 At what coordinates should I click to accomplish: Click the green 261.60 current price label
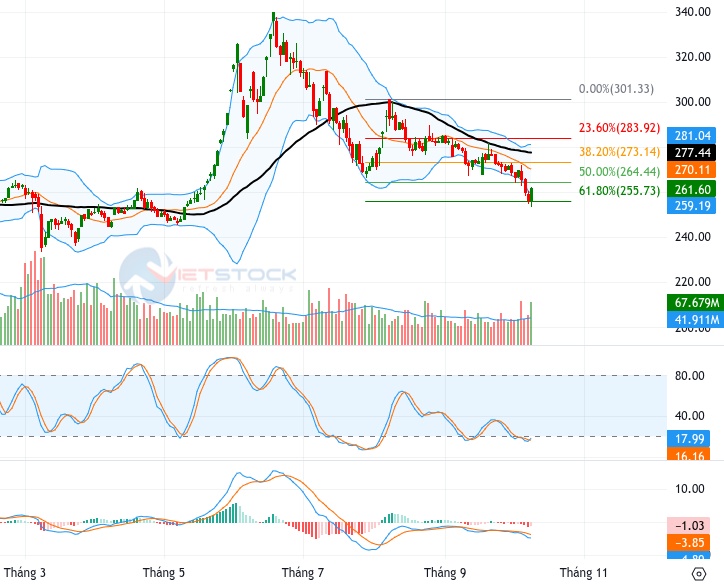(692, 189)
